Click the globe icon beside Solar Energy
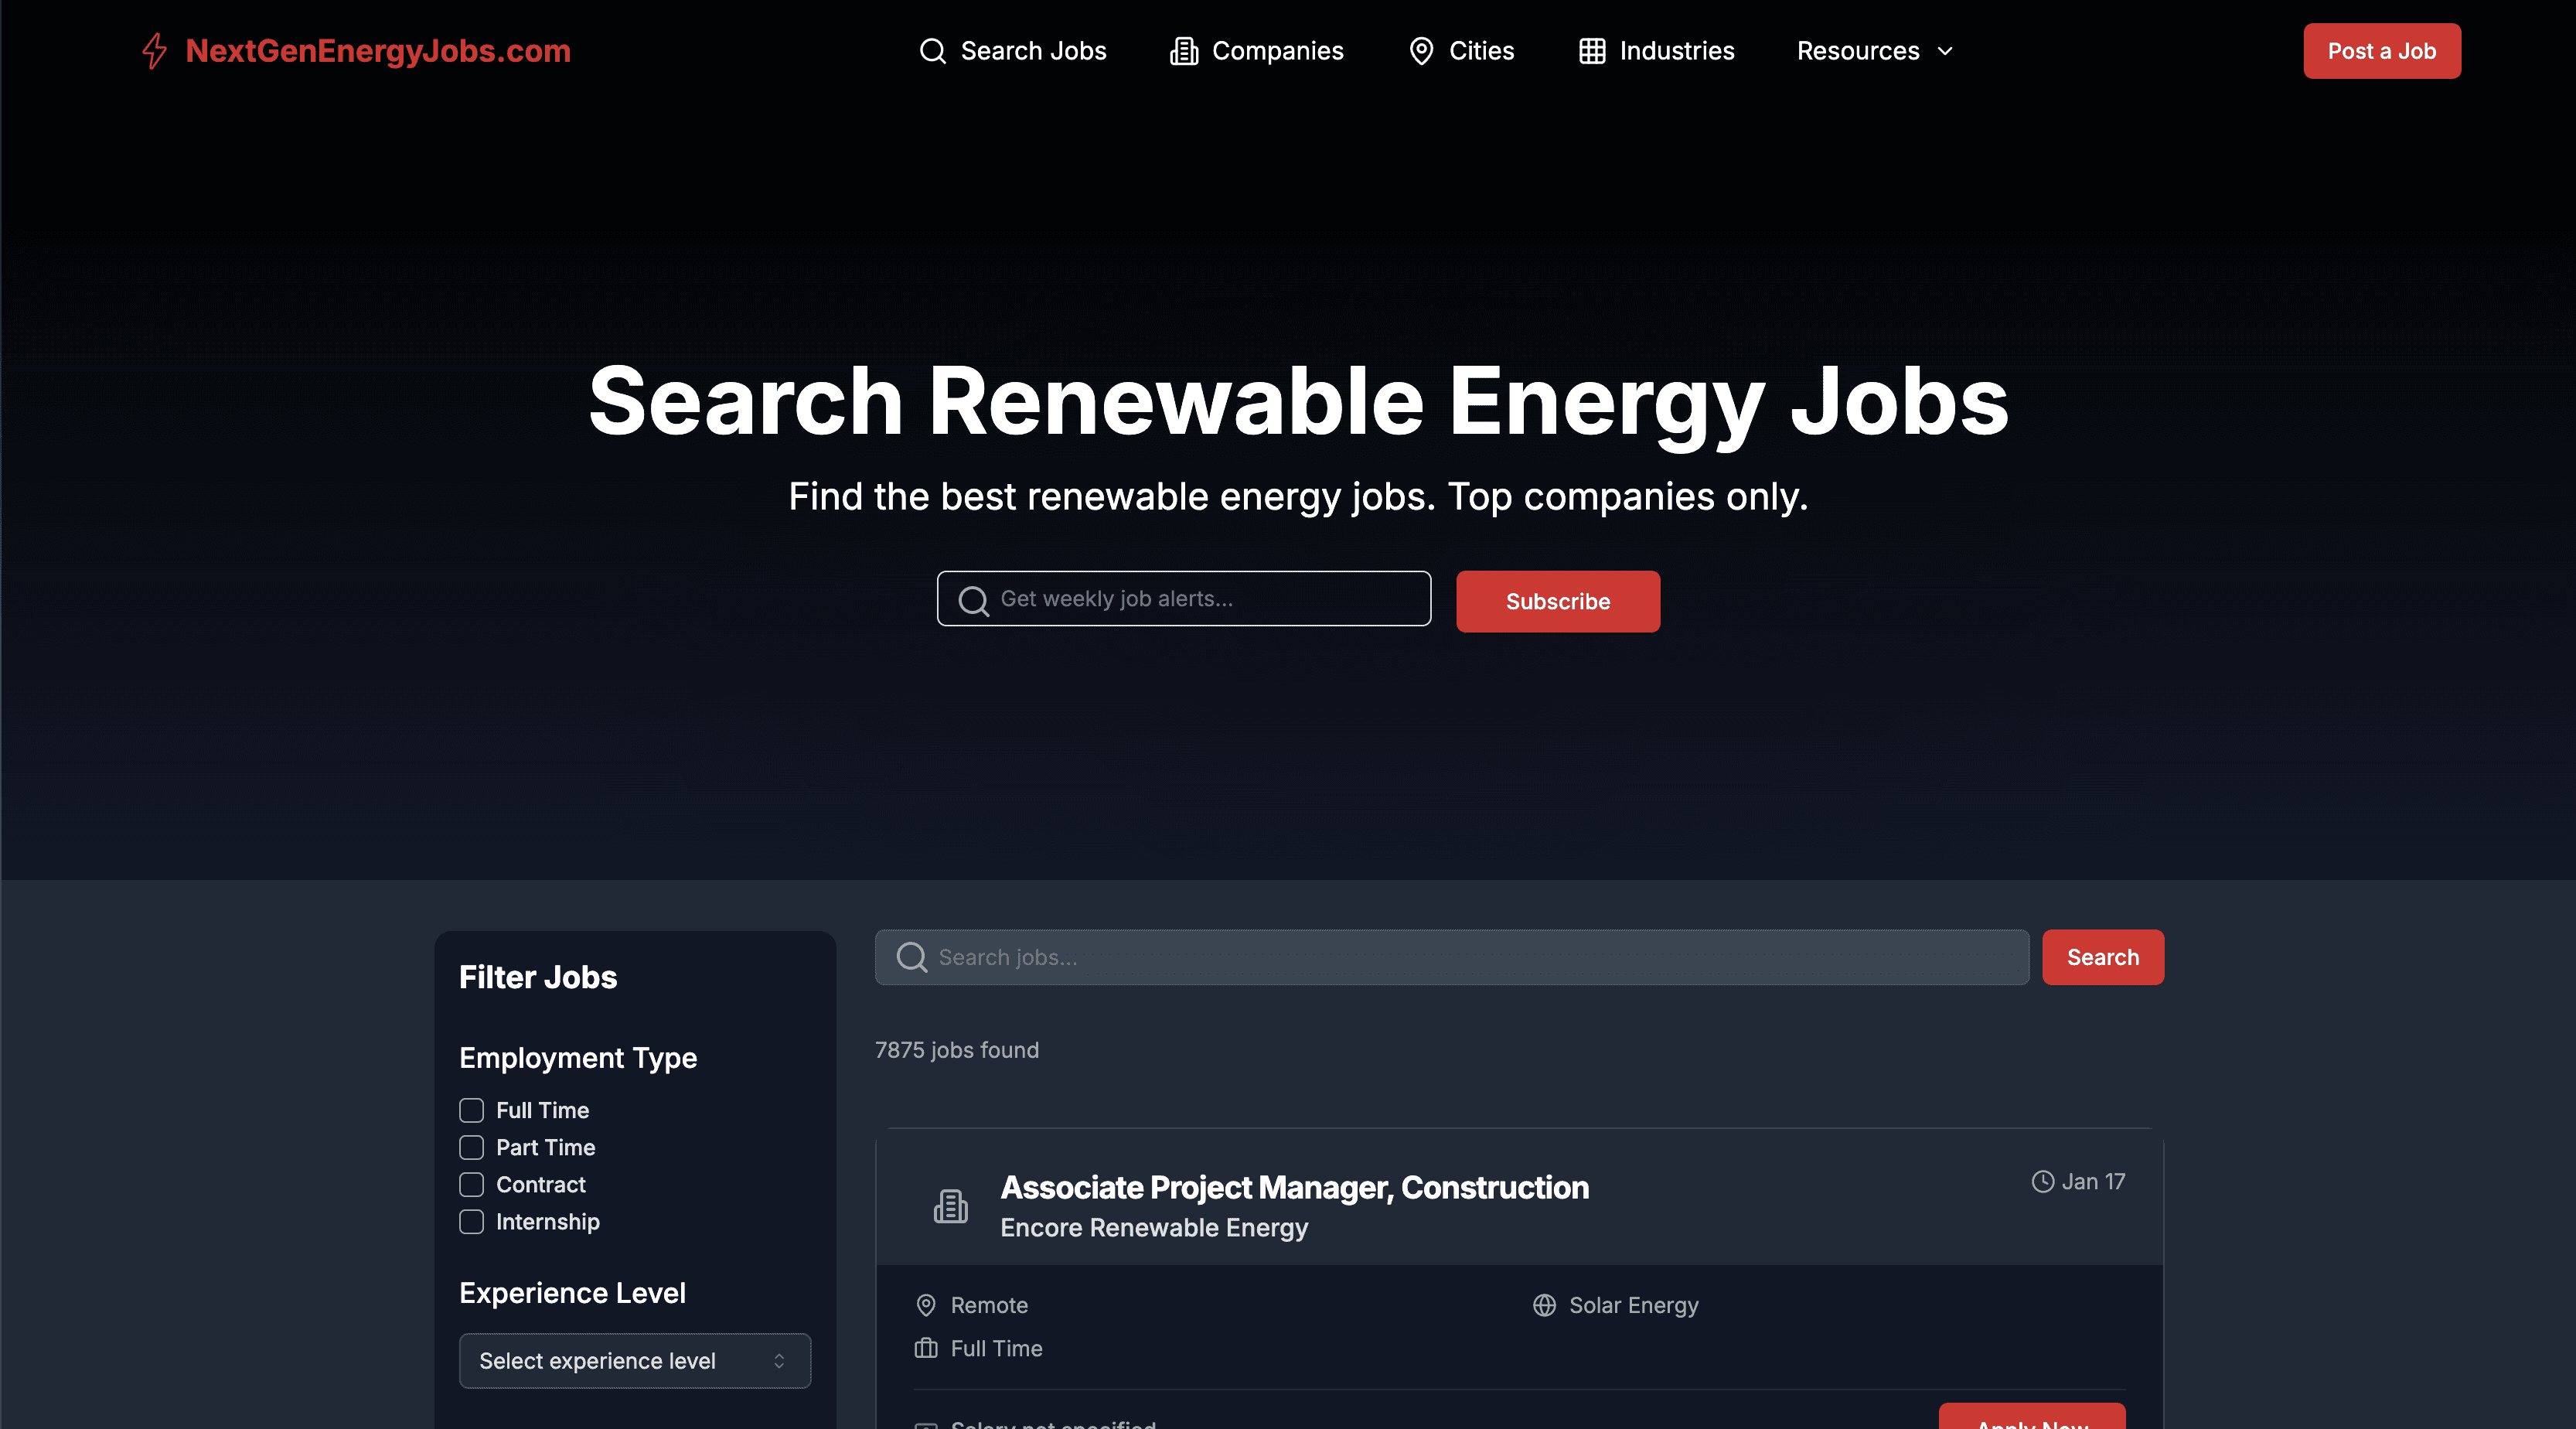 pyautogui.click(x=1544, y=1305)
